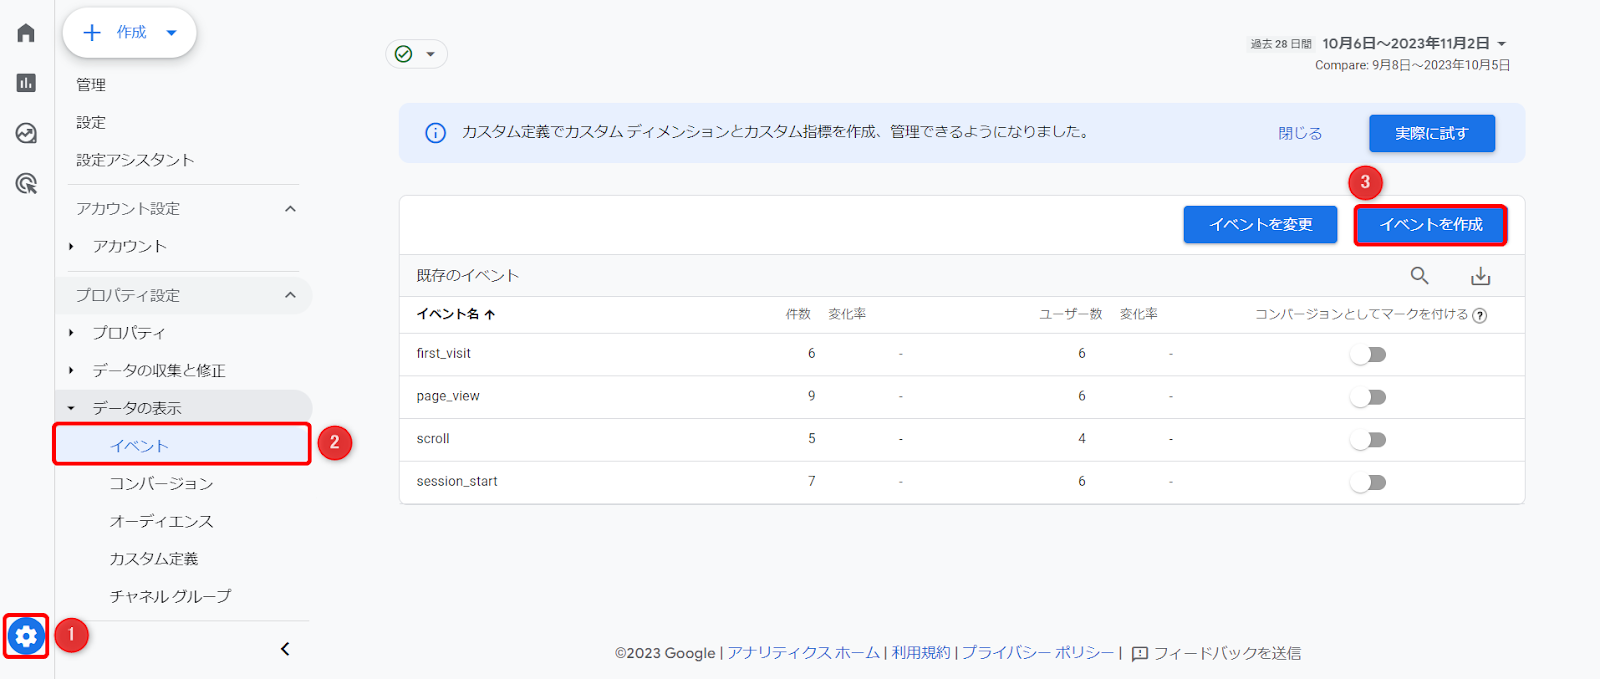Select コンバージョン in the sidebar
1600x679 pixels.
click(x=161, y=484)
